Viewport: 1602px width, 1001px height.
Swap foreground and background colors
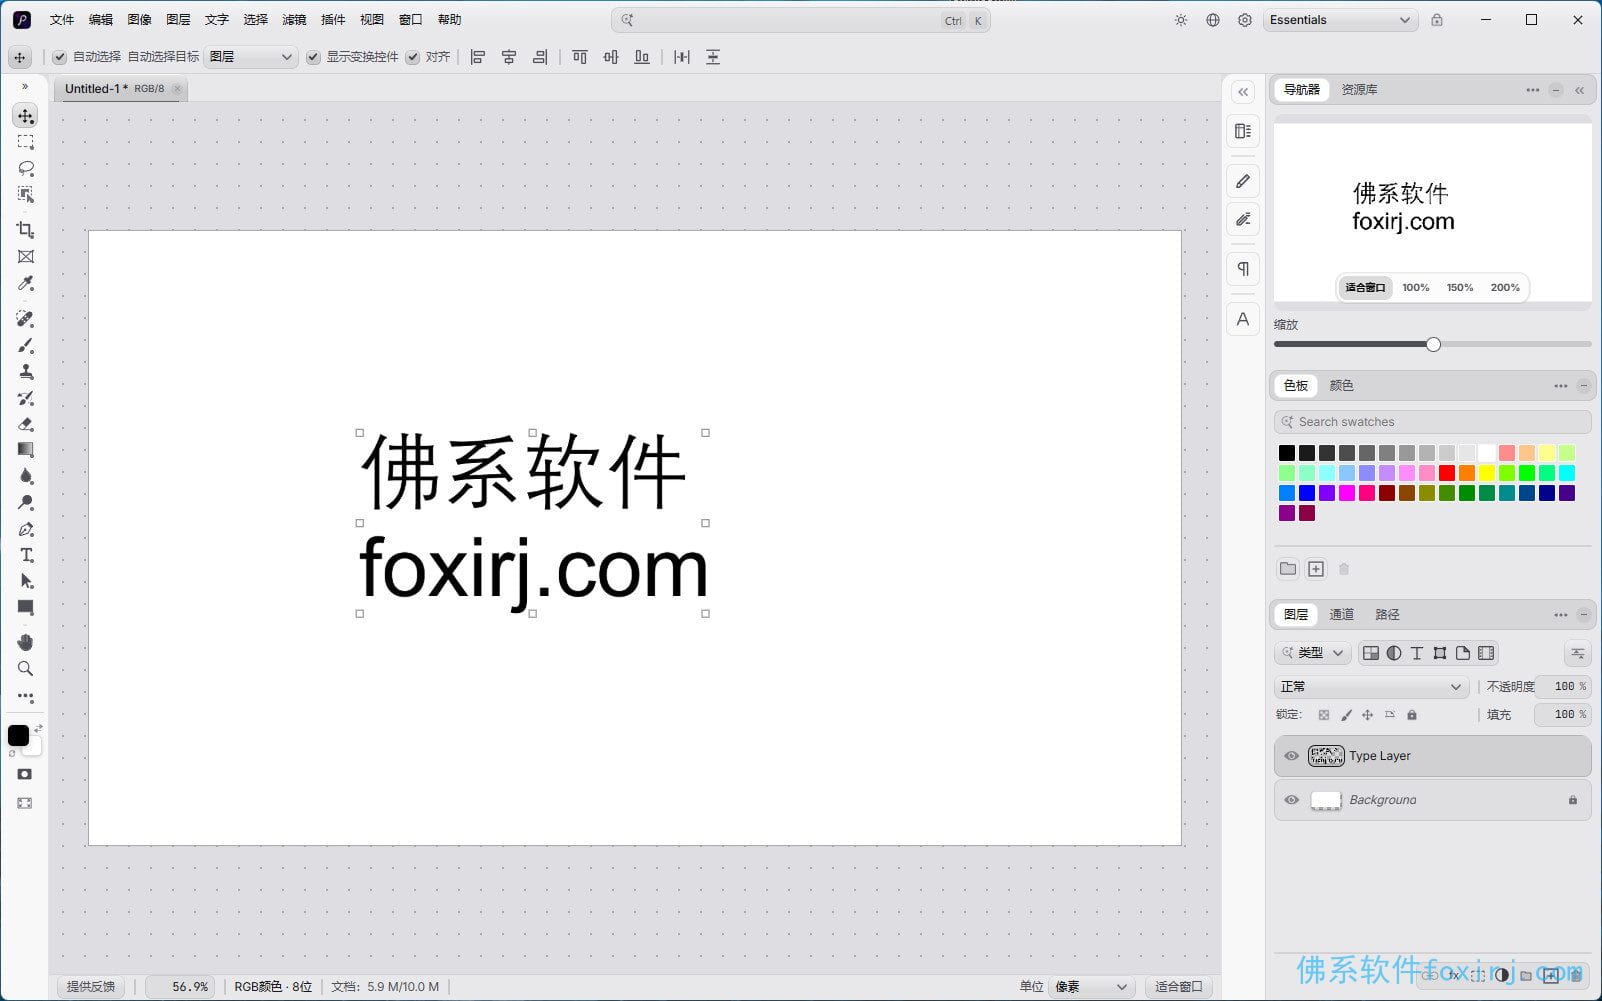(38, 728)
